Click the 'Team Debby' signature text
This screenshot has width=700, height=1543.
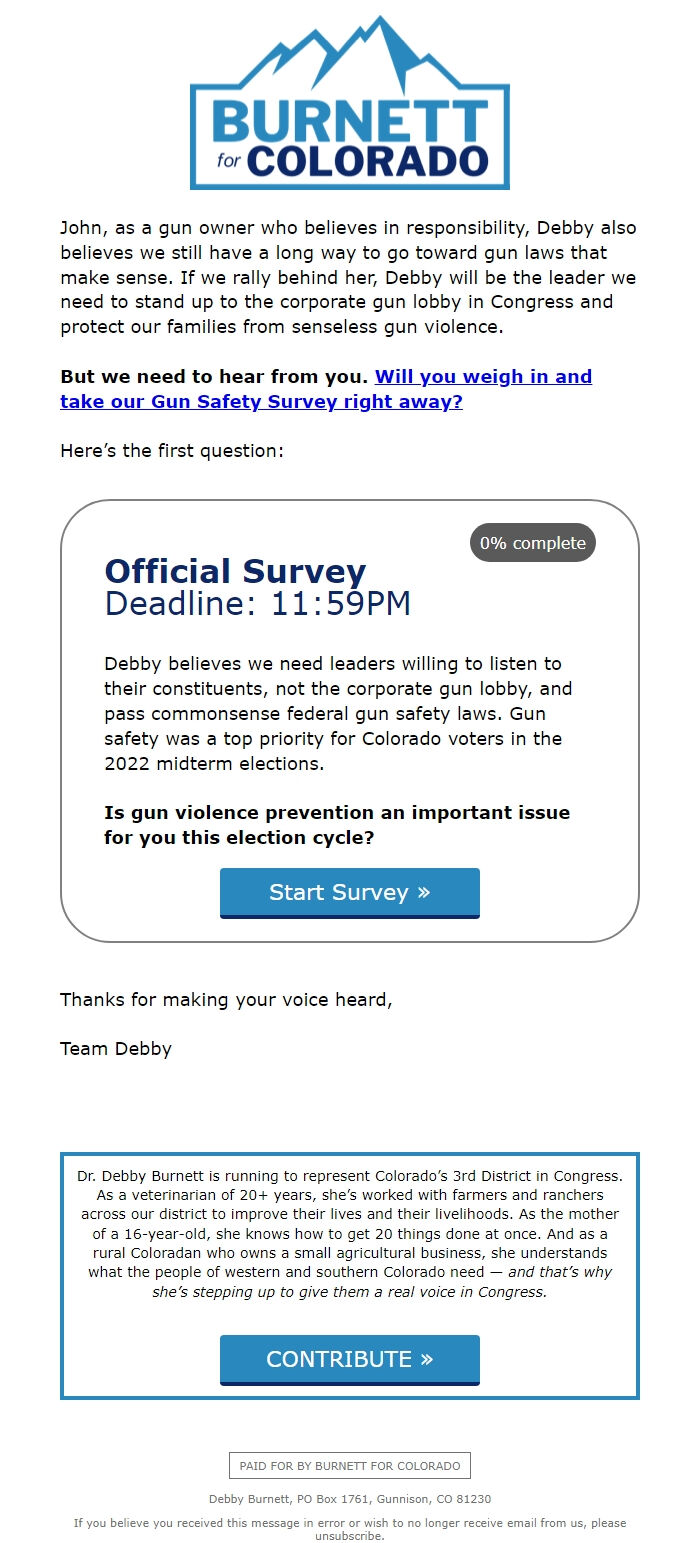[x=115, y=1048]
